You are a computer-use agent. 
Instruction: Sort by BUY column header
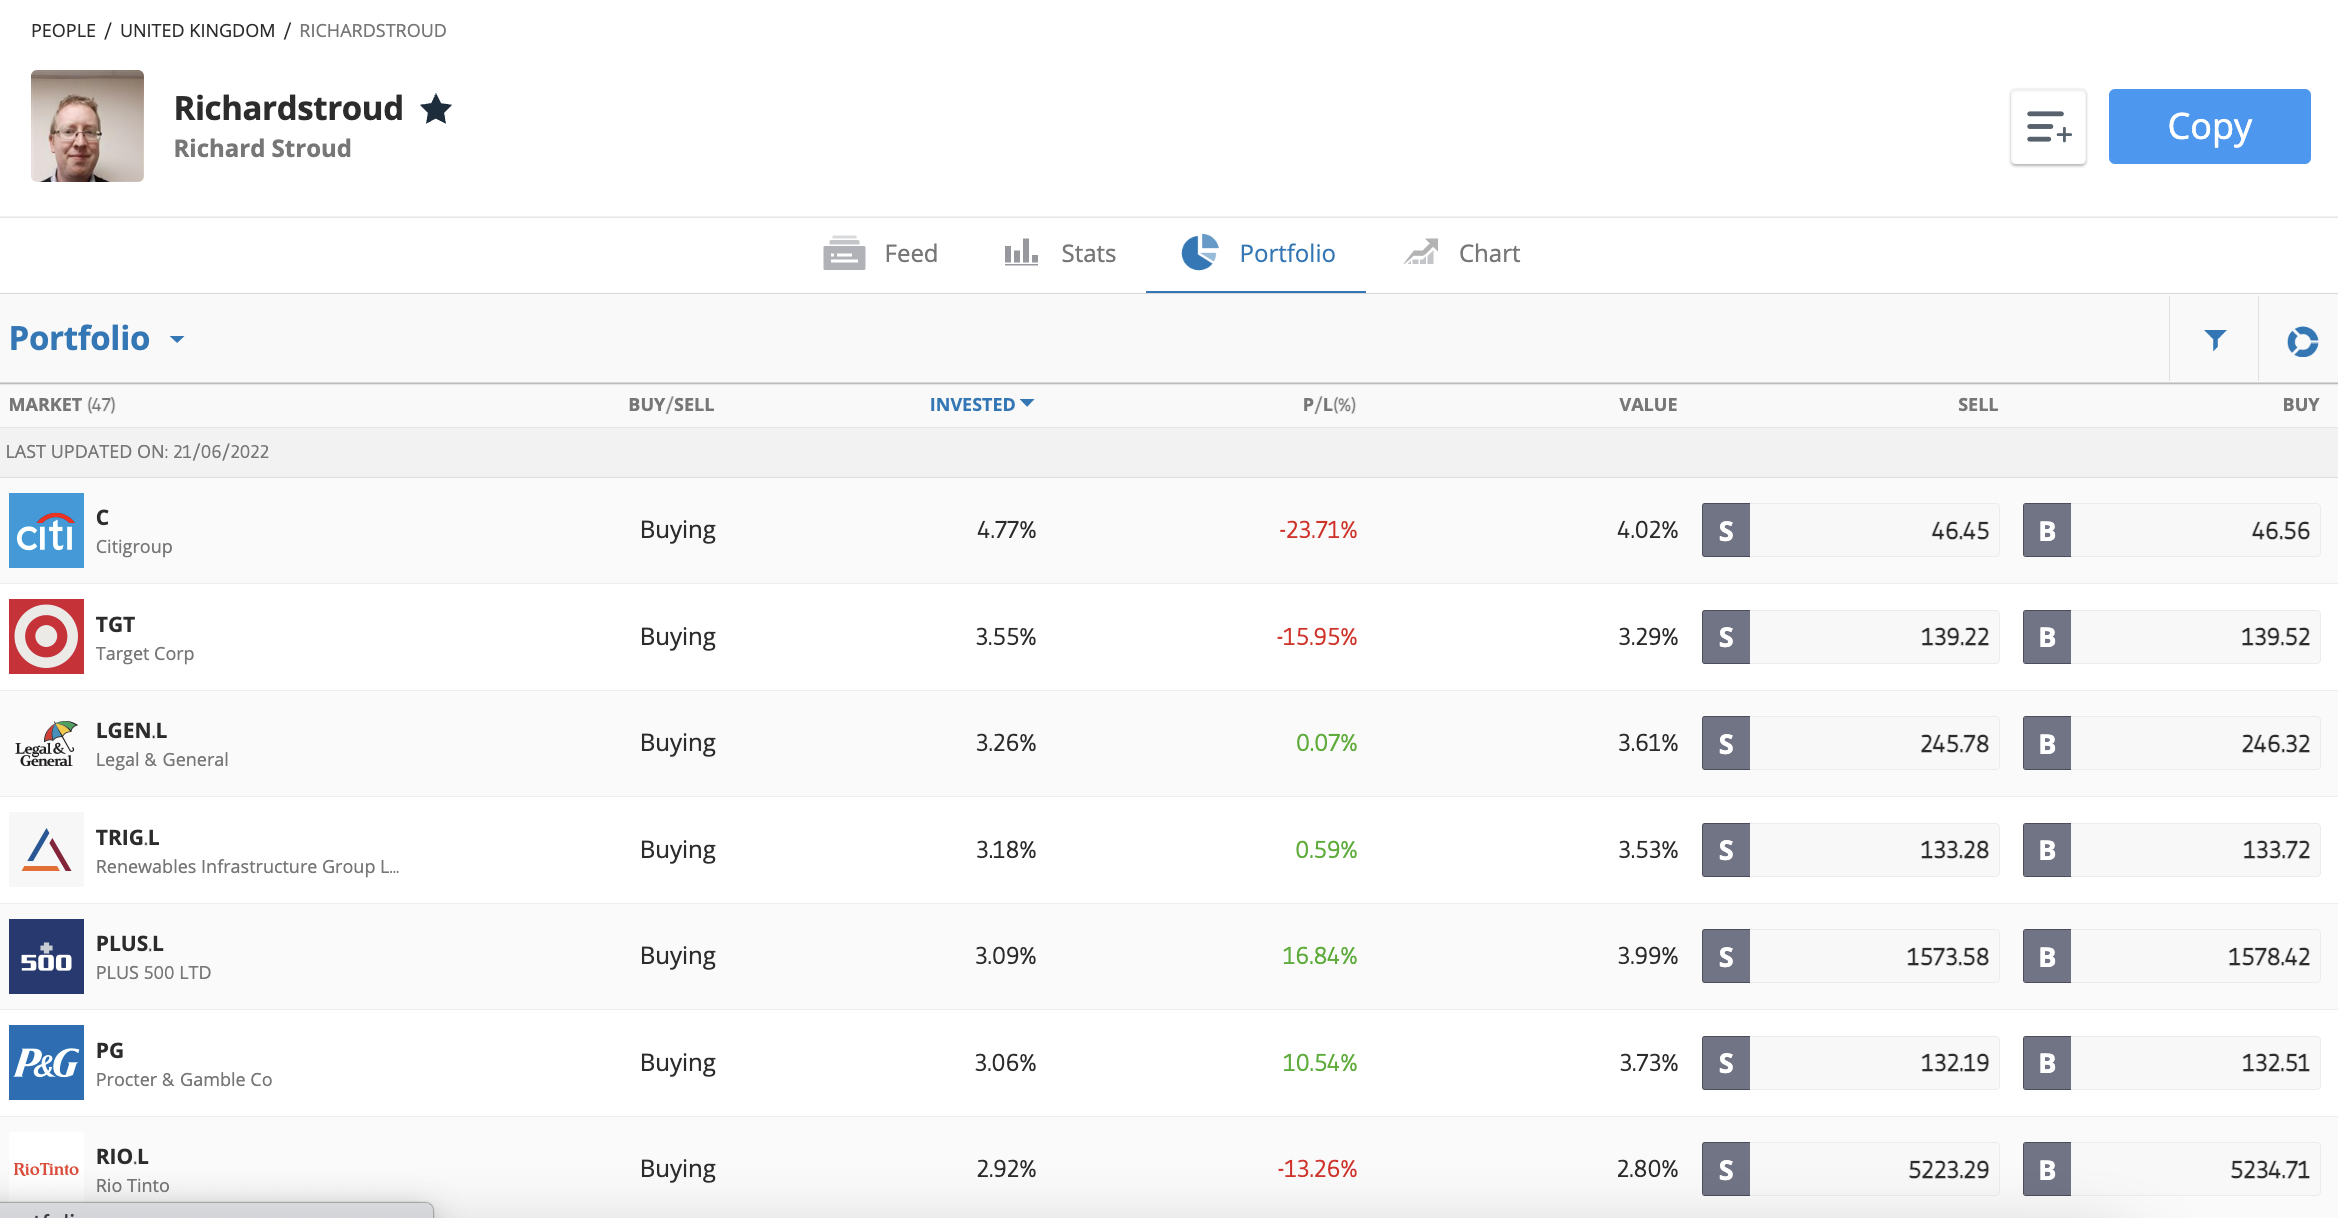click(2300, 405)
